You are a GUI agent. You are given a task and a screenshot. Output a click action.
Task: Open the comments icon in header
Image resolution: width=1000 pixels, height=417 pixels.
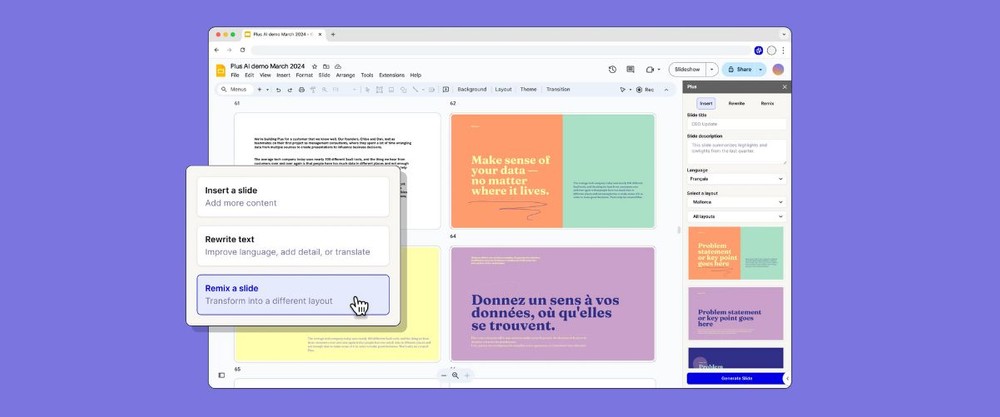[630, 70]
